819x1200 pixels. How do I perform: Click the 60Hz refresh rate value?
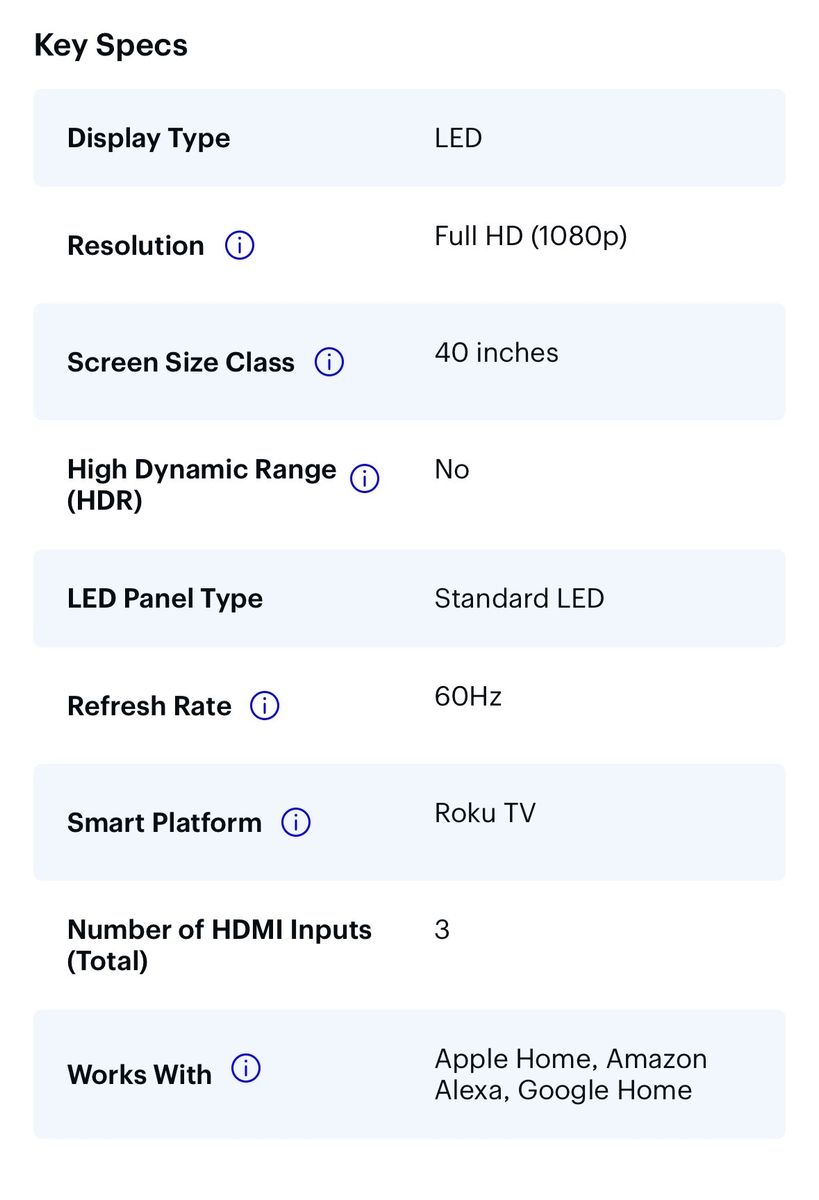pyautogui.click(x=468, y=696)
